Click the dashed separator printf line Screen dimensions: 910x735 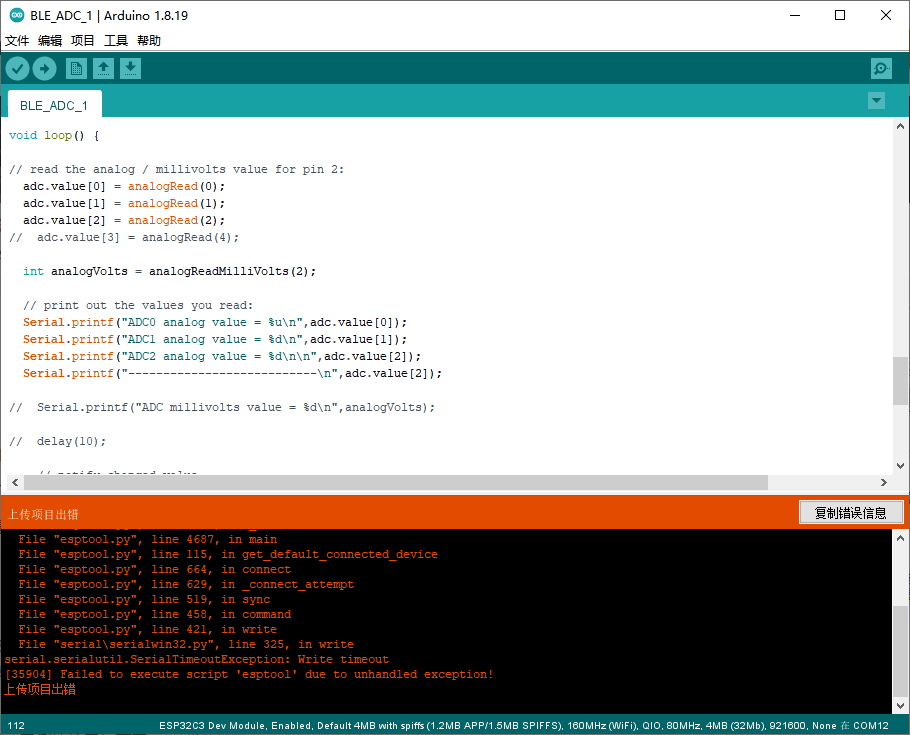coord(232,373)
